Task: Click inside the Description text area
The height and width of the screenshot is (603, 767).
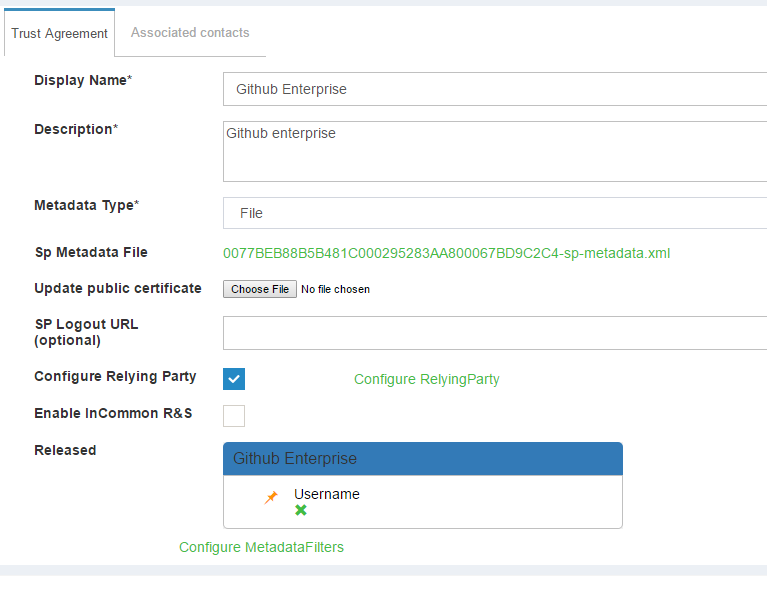Action: pyautogui.click(x=495, y=152)
